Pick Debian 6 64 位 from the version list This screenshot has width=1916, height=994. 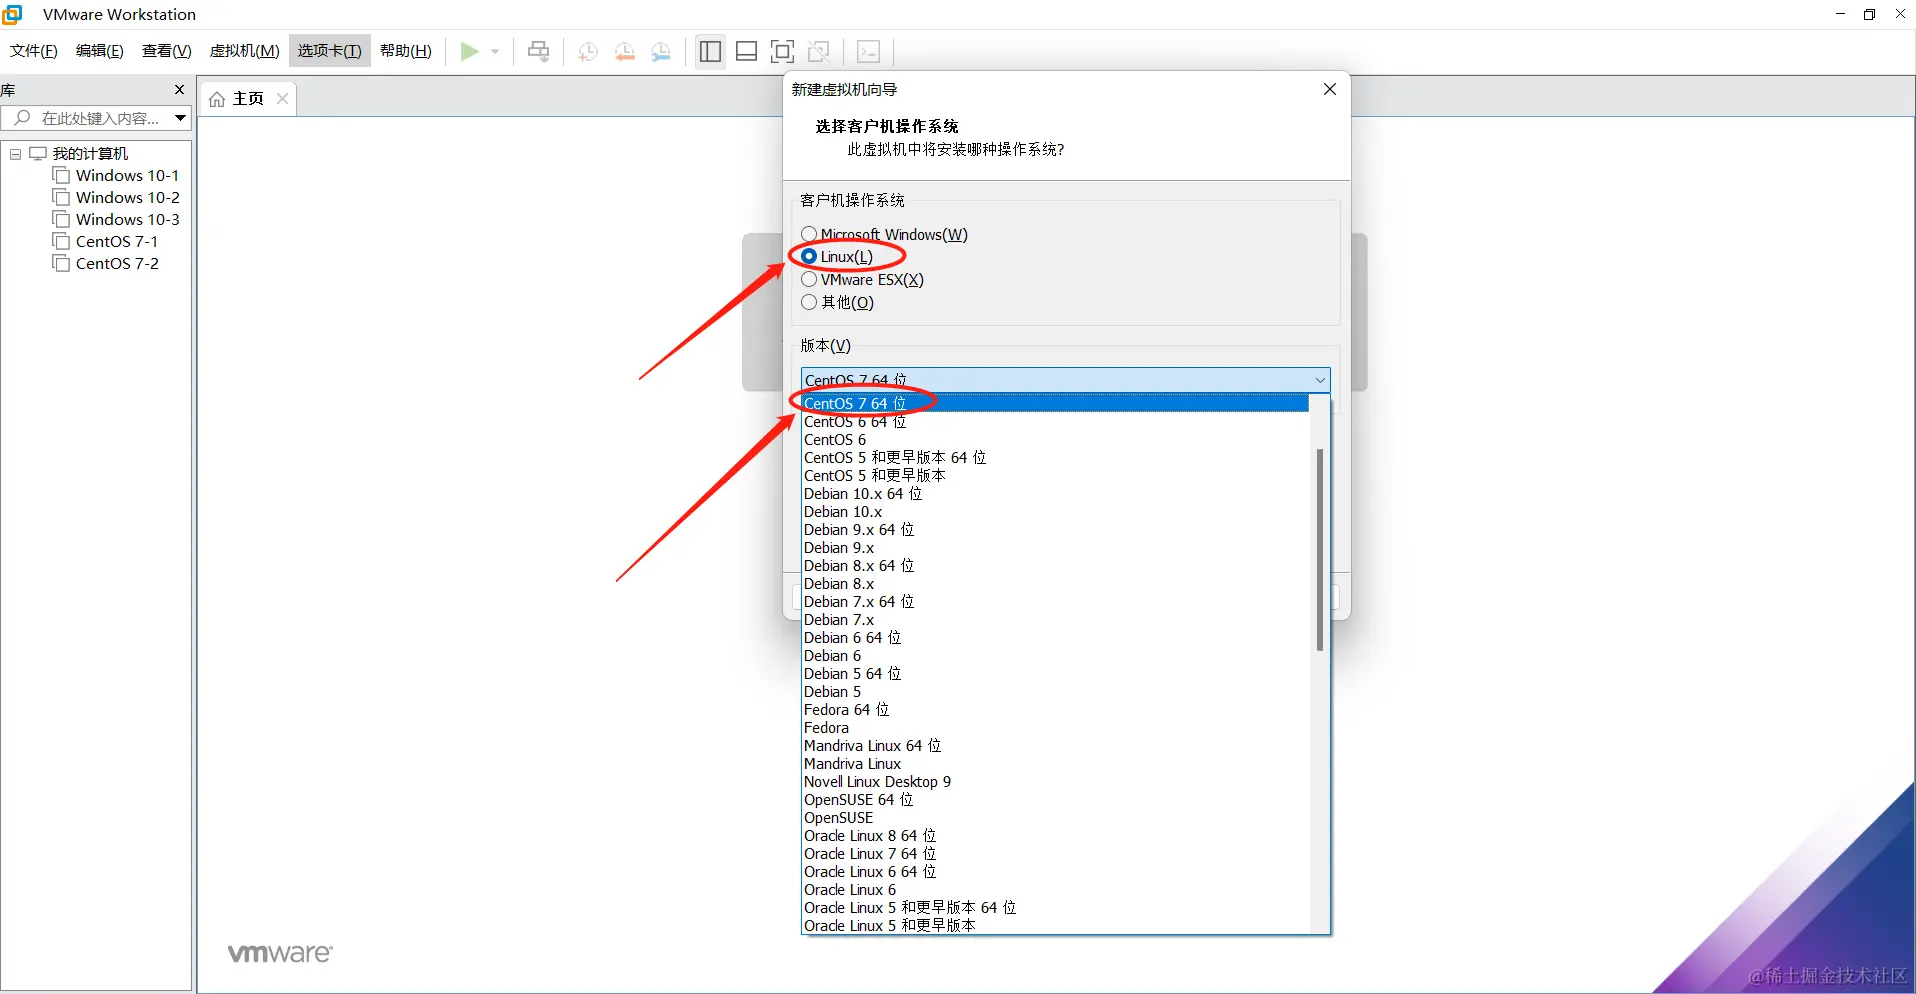point(1055,638)
